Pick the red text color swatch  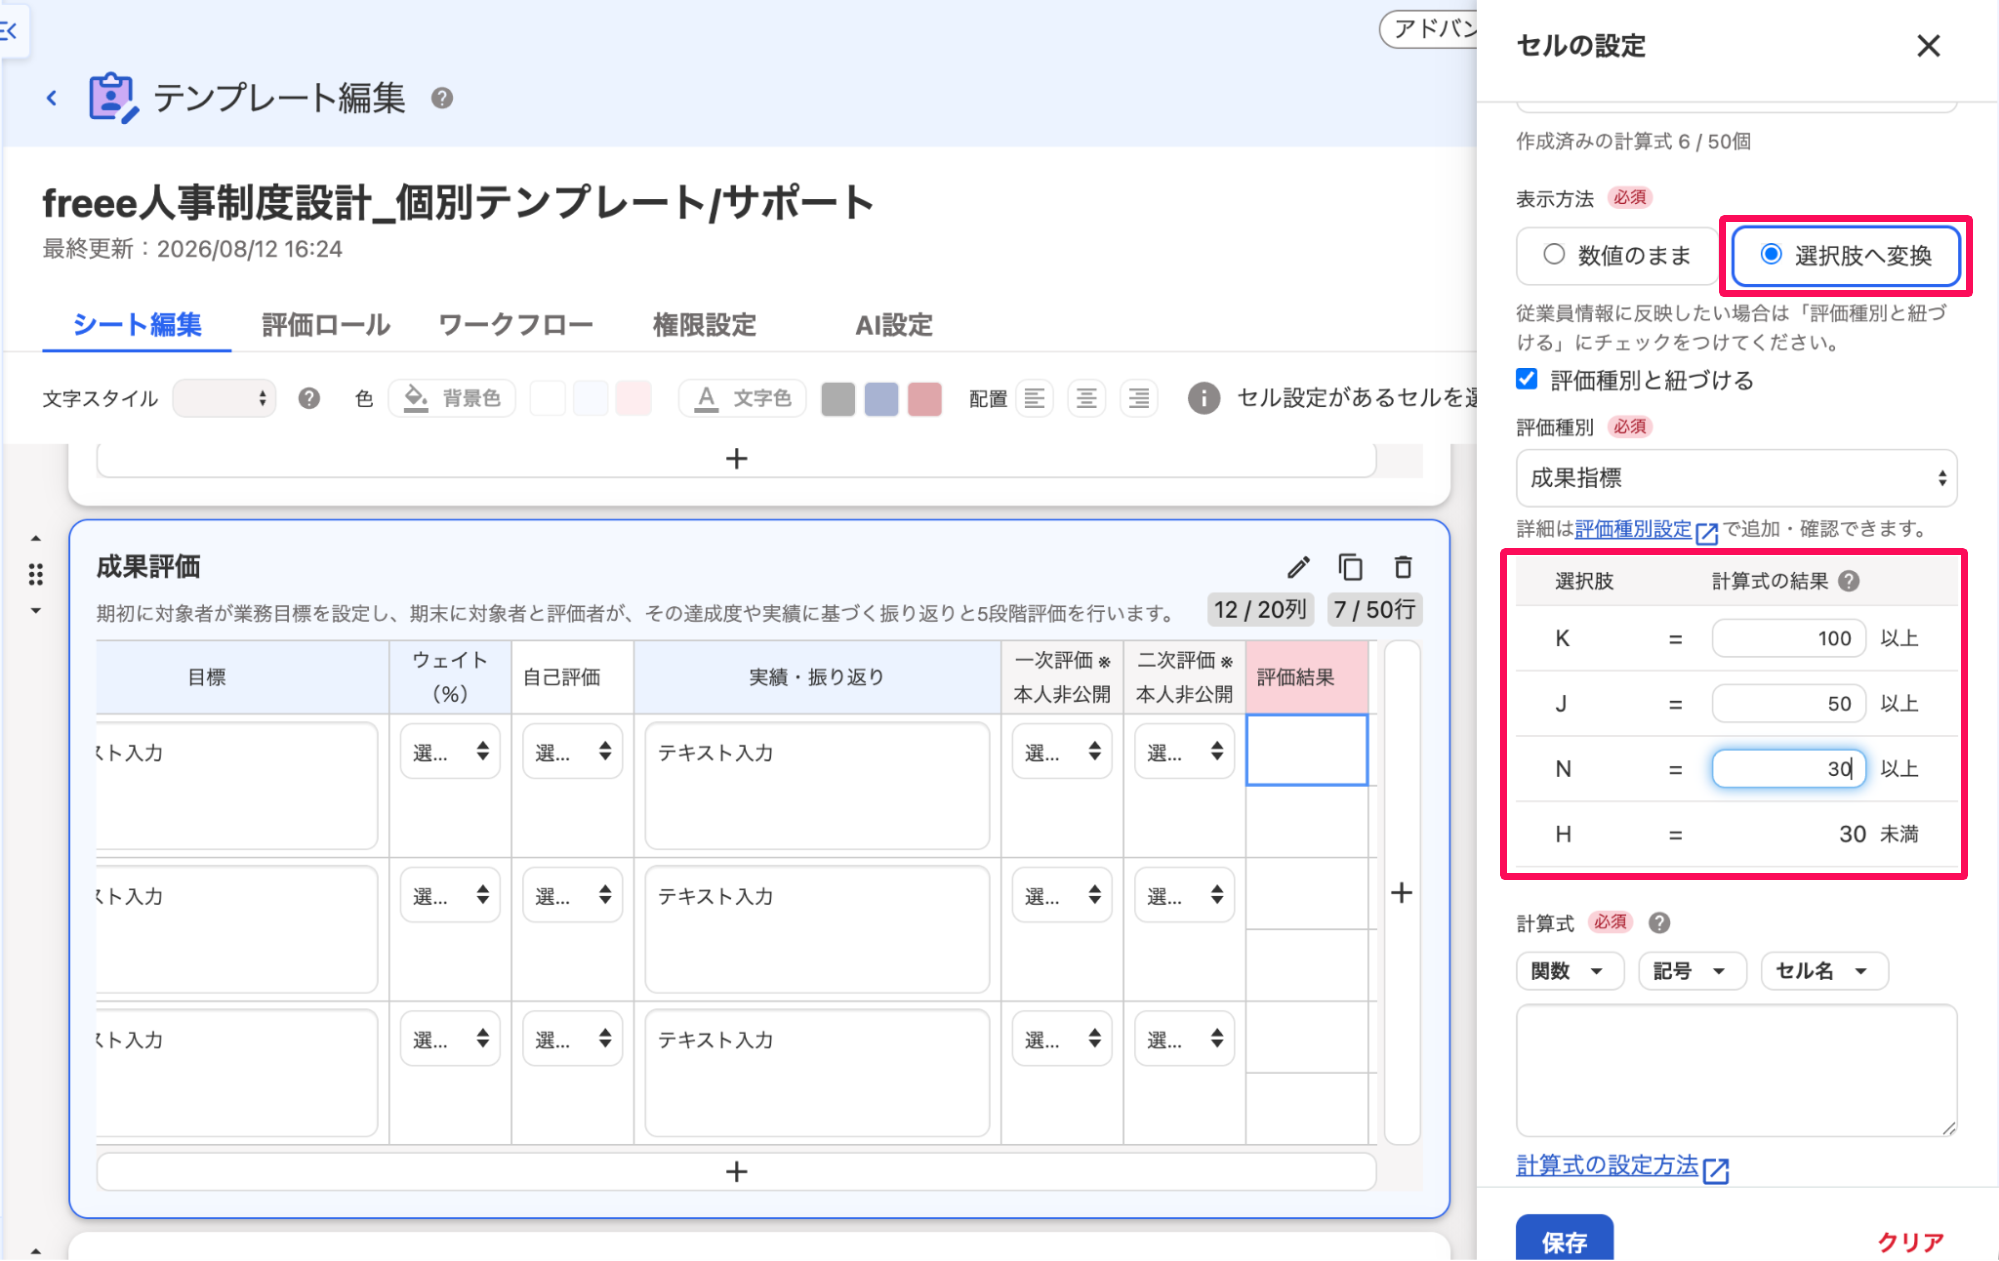point(924,398)
